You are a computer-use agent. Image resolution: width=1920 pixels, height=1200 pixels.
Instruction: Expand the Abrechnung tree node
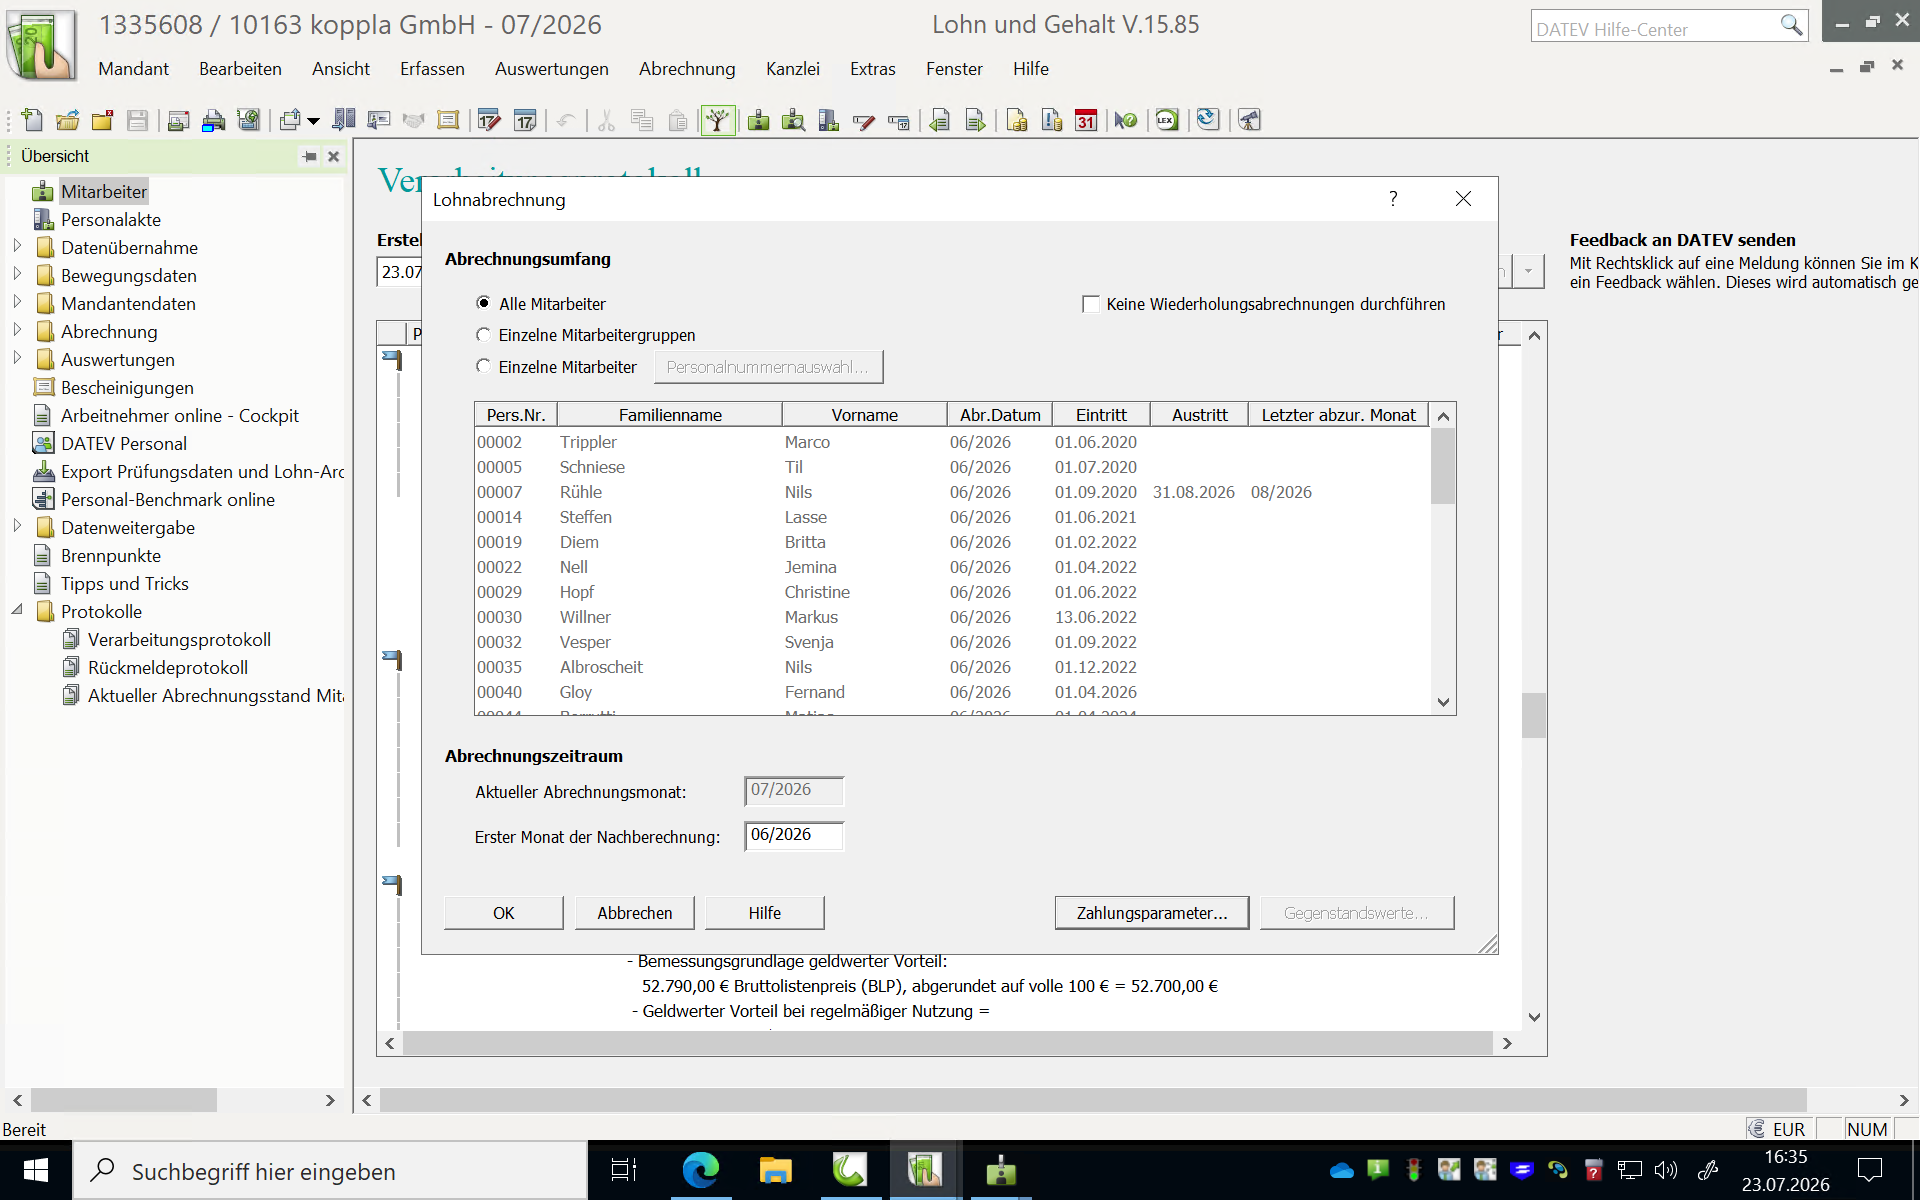(x=17, y=330)
